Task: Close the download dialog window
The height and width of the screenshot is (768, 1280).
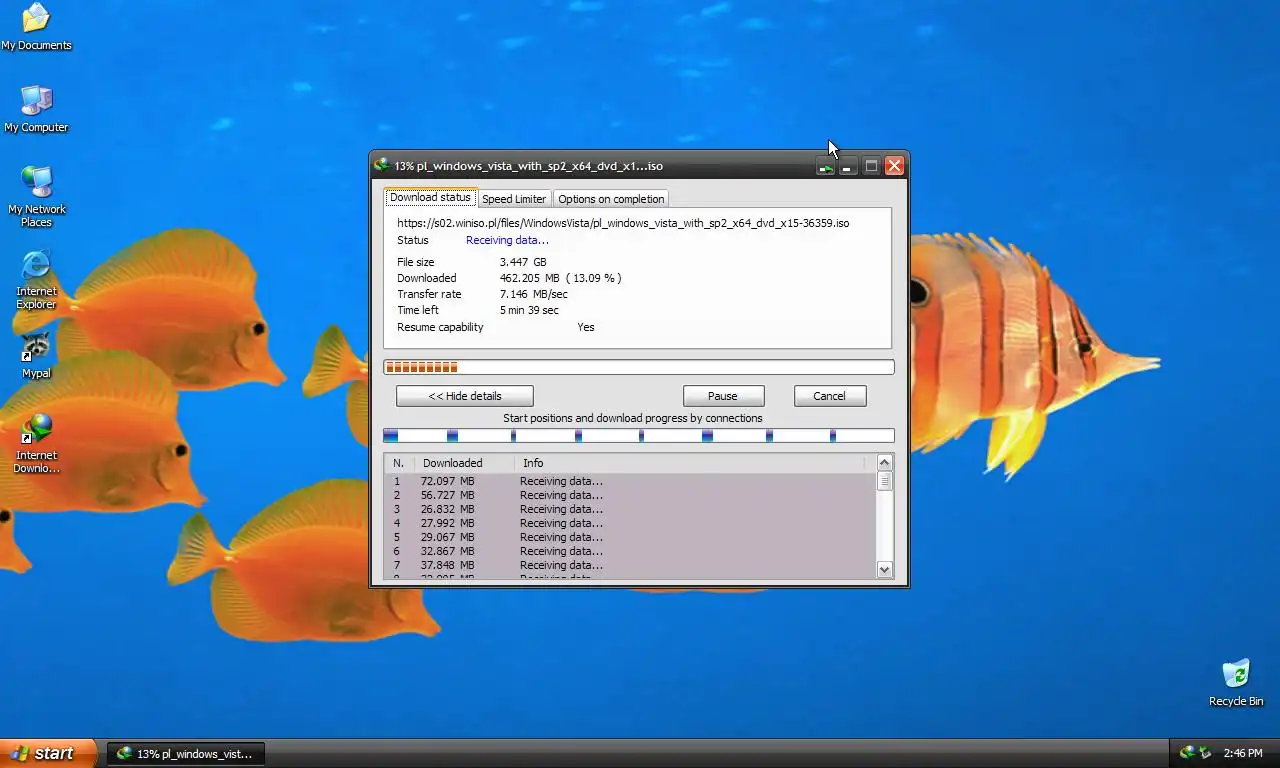Action: pos(895,166)
